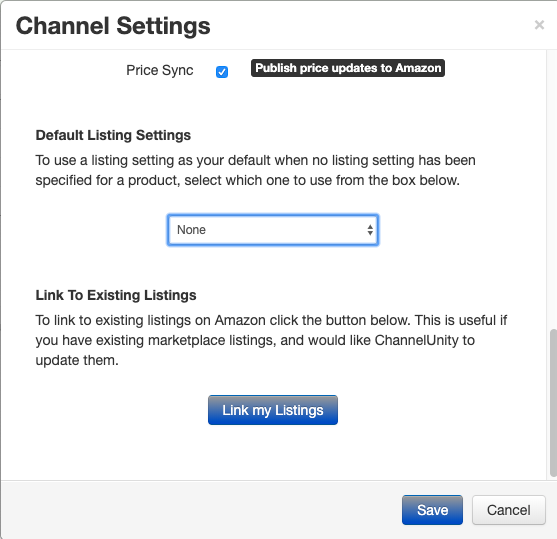Click the Channel Settings dialog title
557x539 pixels.
click(113, 26)
